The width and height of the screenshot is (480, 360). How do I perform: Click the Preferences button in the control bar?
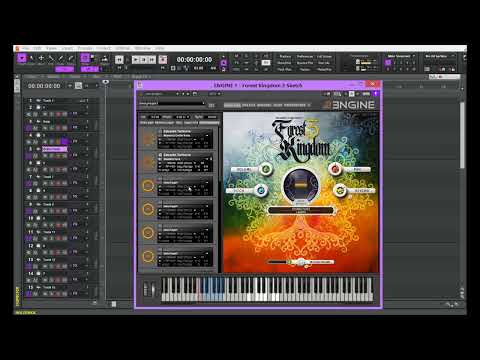point(305,56)
